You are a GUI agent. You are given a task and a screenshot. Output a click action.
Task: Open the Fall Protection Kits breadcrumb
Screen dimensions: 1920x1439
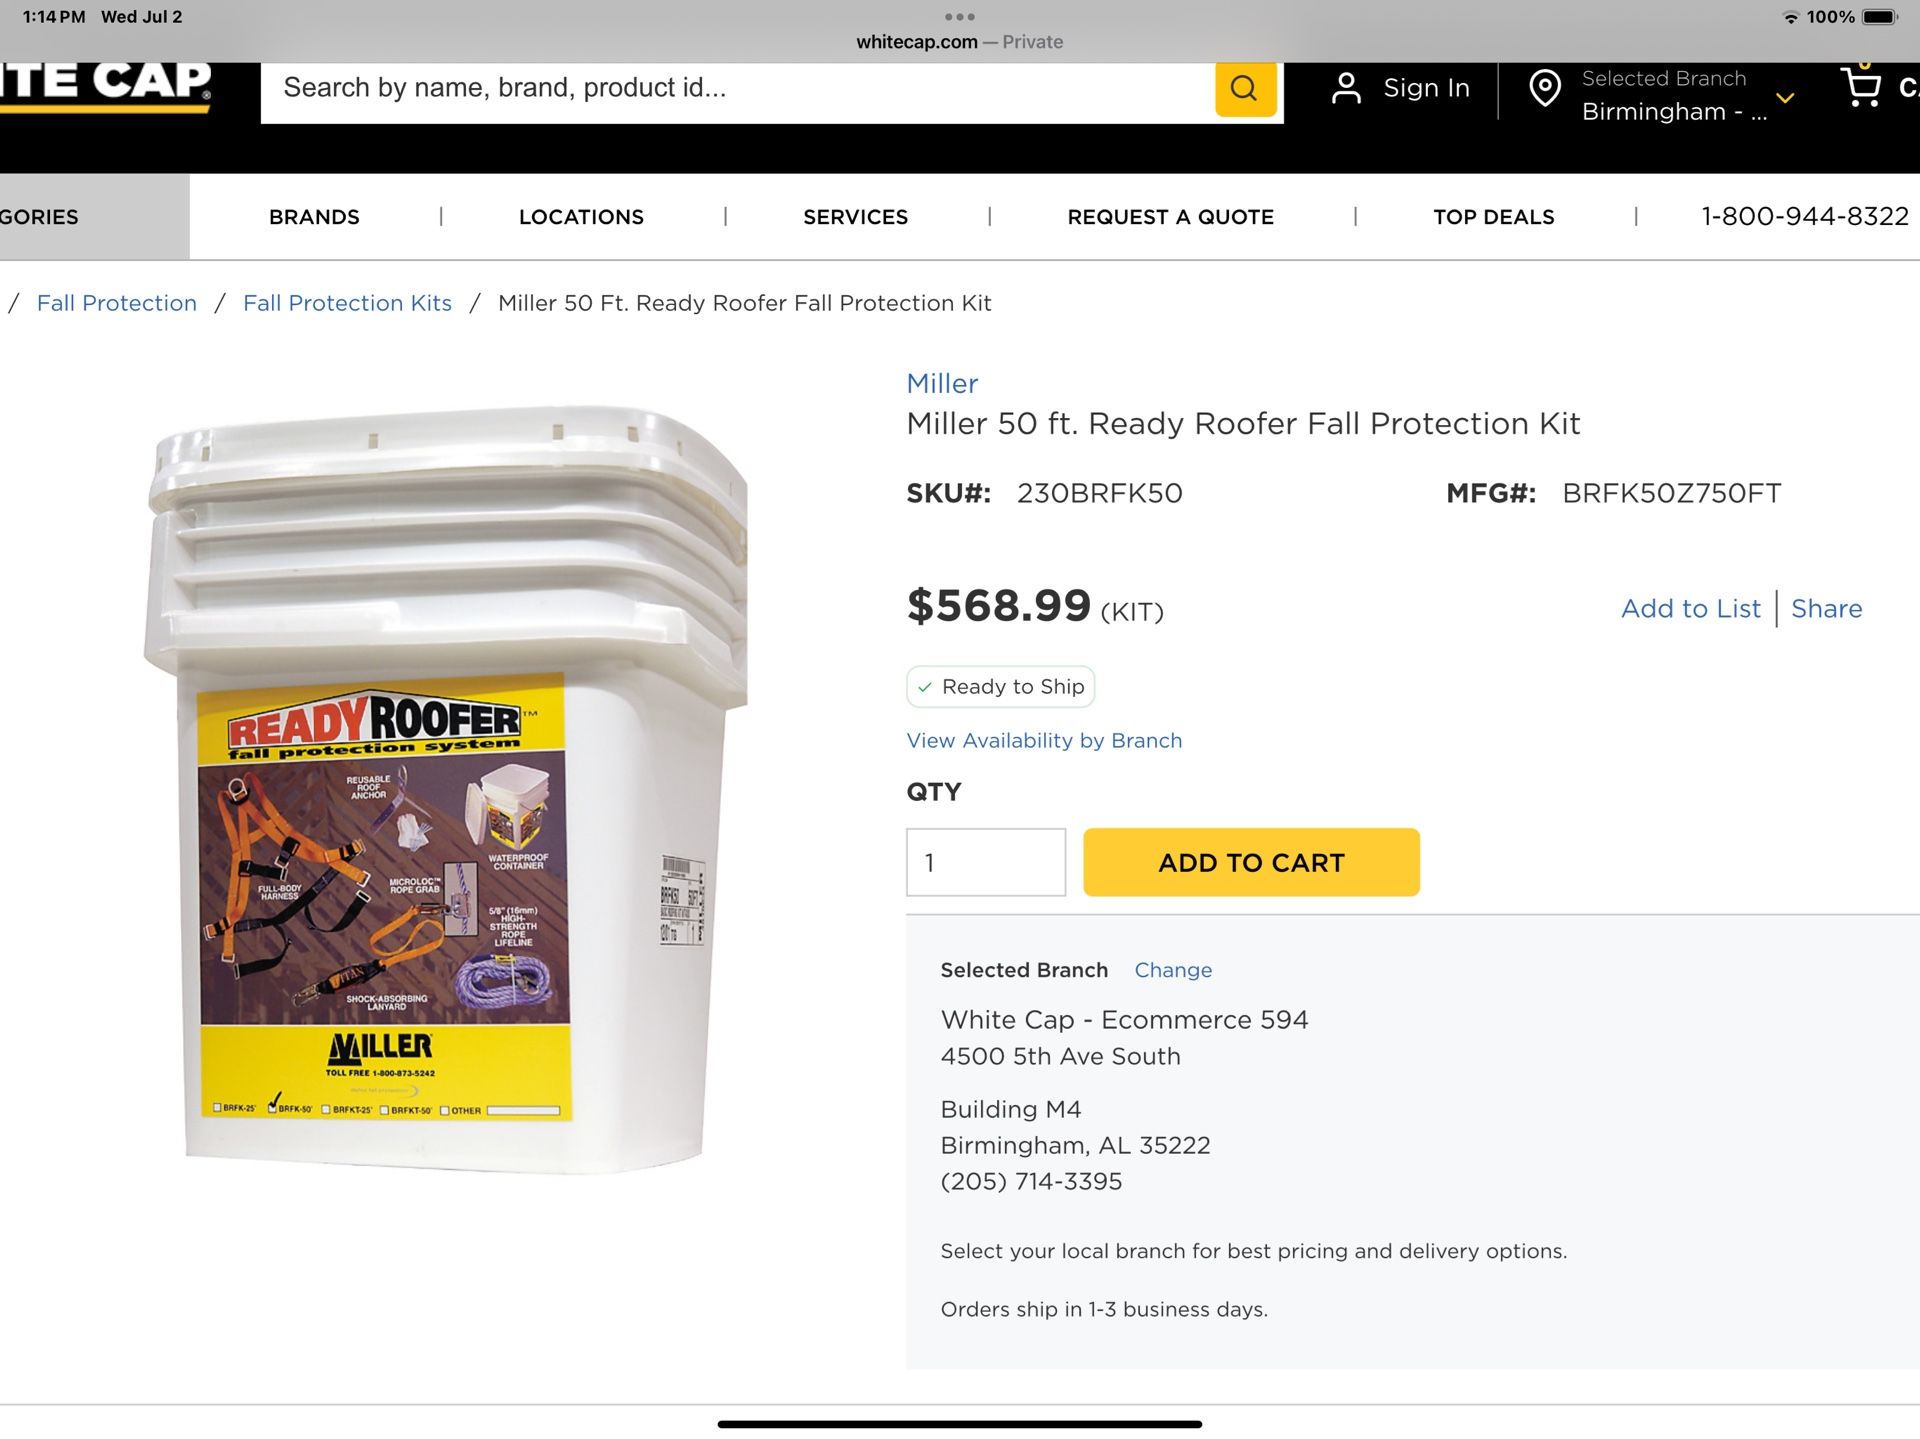[x=347, y=303]
